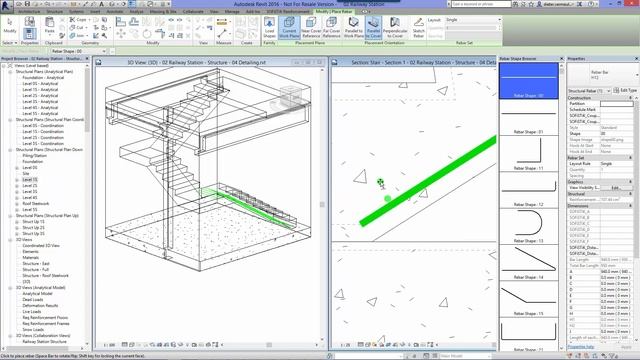Collapse the Graphics properties group
The image size is (640, 360).
[x=631, y=182]
